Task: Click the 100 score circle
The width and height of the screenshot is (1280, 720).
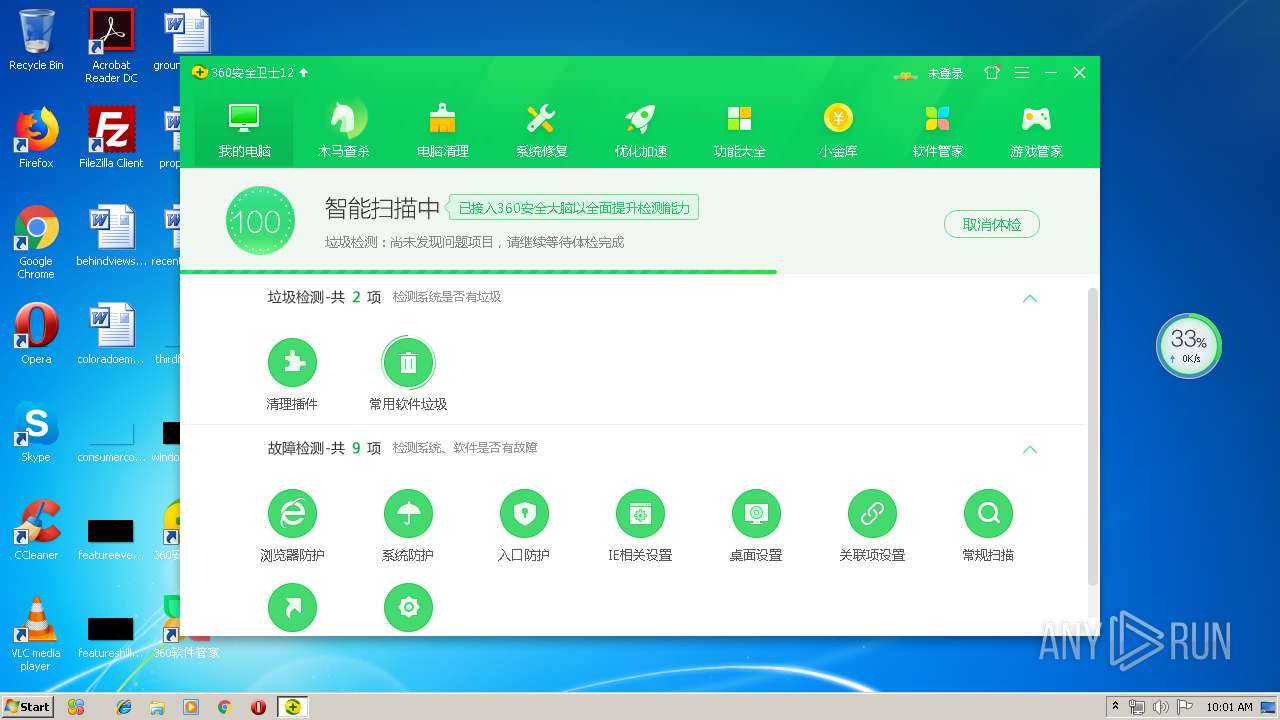Action: point(260,221)
